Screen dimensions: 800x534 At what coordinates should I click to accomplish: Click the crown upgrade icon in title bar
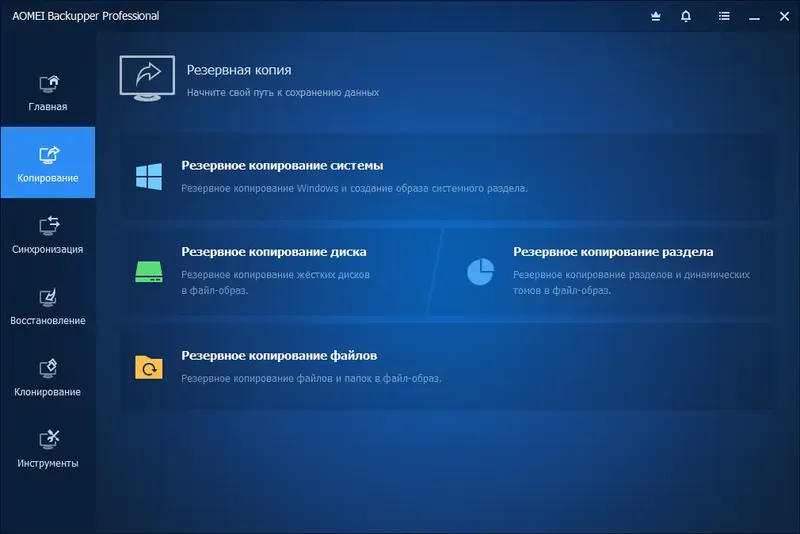click(x=656, y=16)
